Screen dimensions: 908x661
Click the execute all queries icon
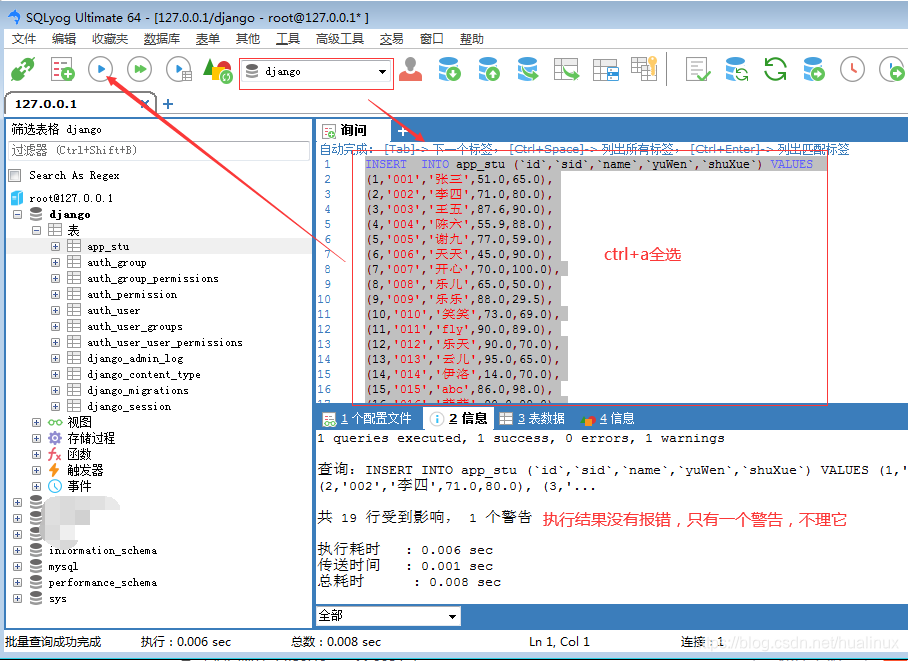(x=140, y=70)
